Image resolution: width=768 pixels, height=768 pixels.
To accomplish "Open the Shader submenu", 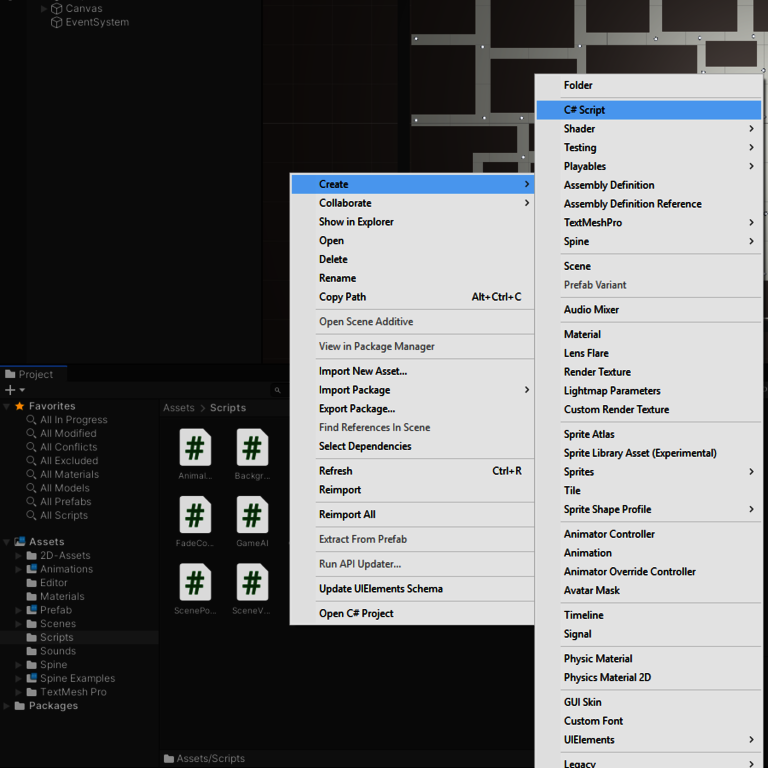I will click(648, 129).
